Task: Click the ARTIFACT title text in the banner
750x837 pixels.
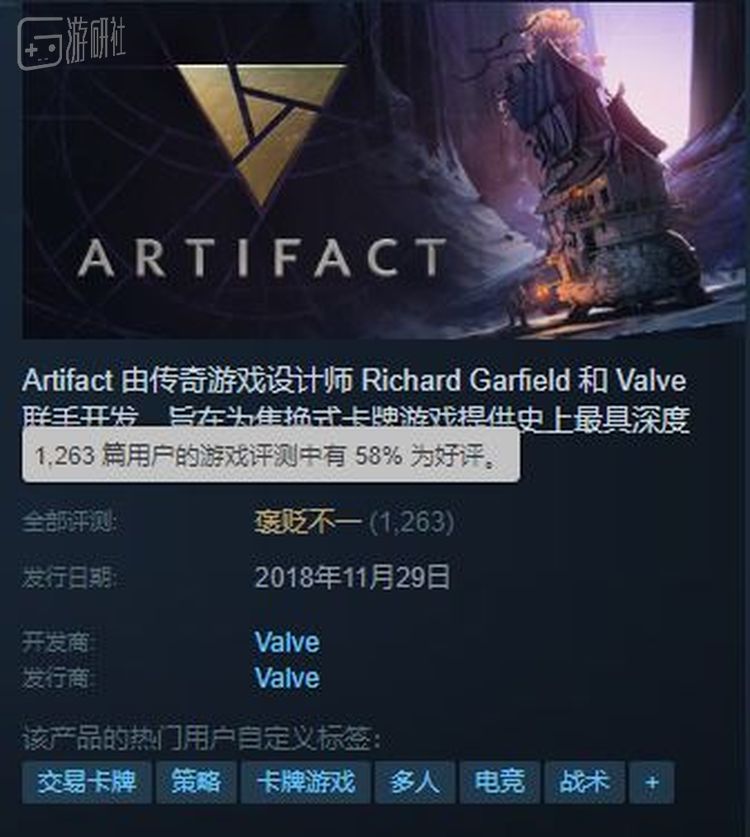Action: [262, 258]
